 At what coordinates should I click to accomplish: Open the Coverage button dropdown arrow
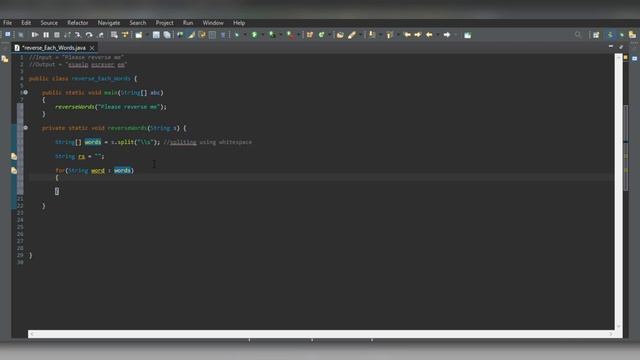(x=280, y=35)
